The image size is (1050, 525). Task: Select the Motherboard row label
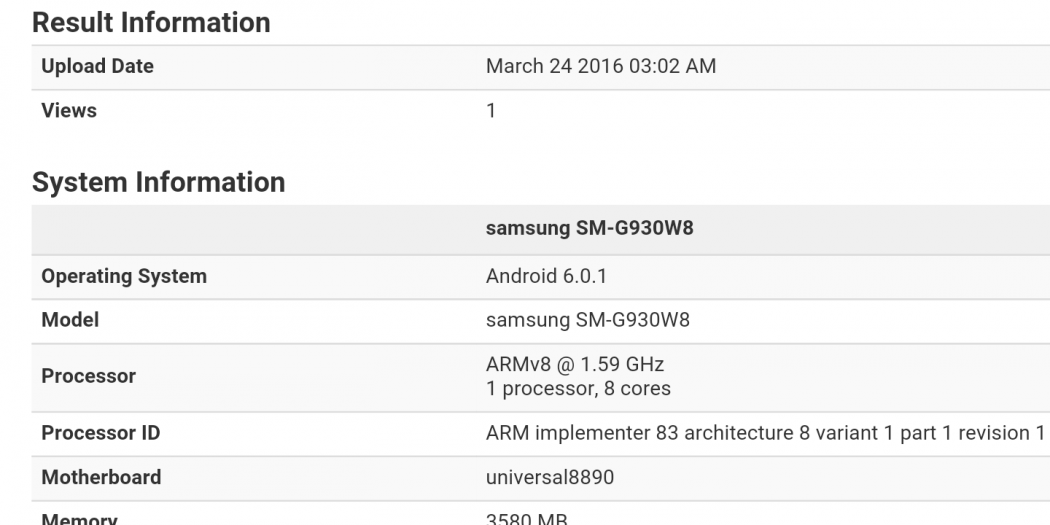[101, 477]
